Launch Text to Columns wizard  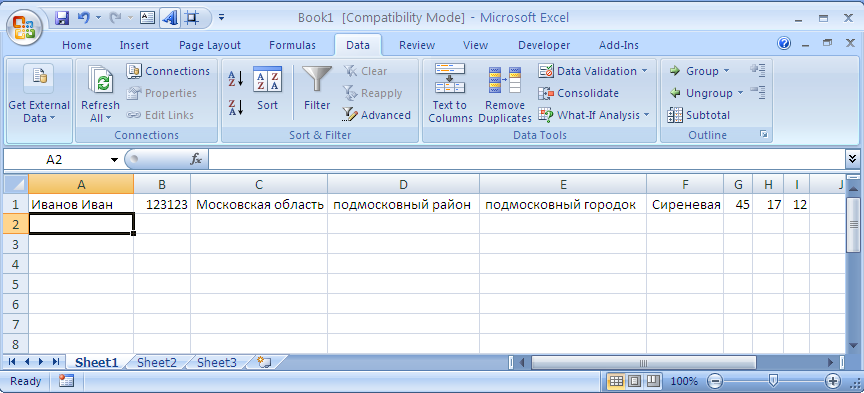coord(450,93)
